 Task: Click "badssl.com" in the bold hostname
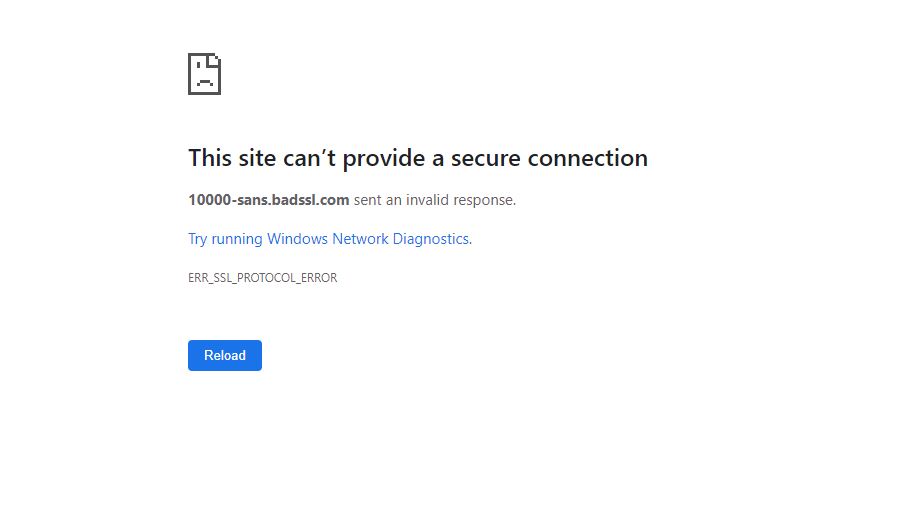tap(309, 200)
